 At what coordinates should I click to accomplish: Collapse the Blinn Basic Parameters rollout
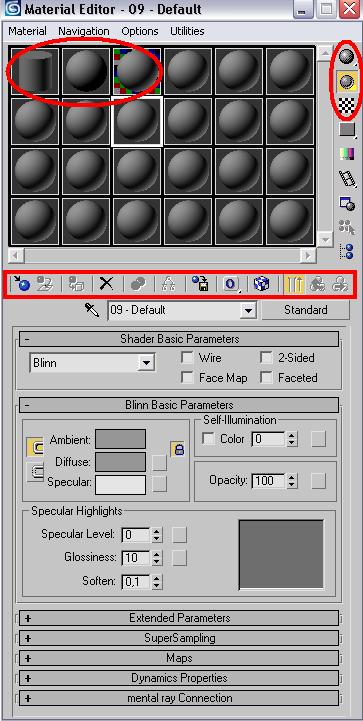pyautogui.click(x=179, y=405)
